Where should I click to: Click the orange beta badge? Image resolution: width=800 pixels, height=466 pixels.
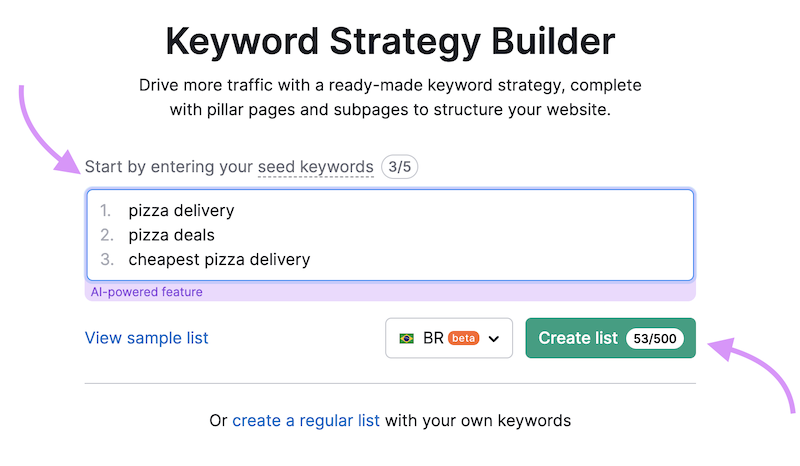463,338
